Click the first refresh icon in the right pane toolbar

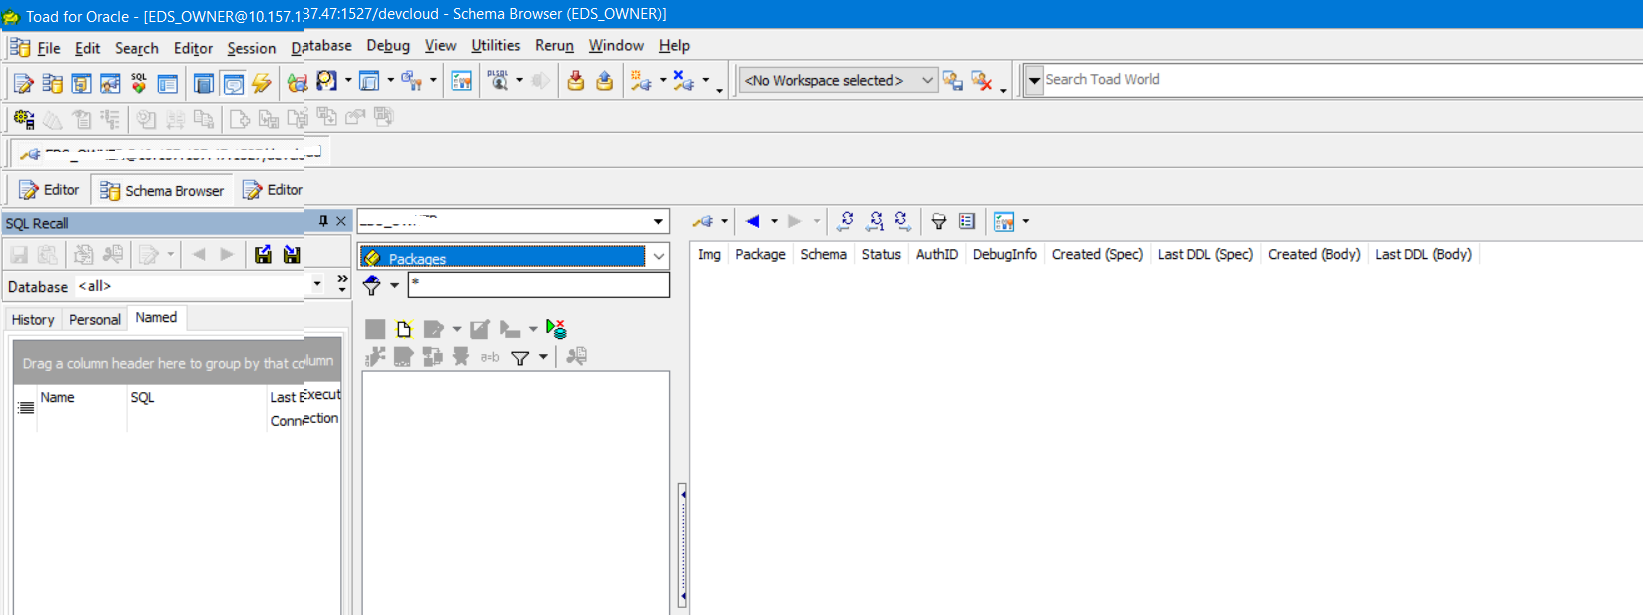[x=846, y=221]
